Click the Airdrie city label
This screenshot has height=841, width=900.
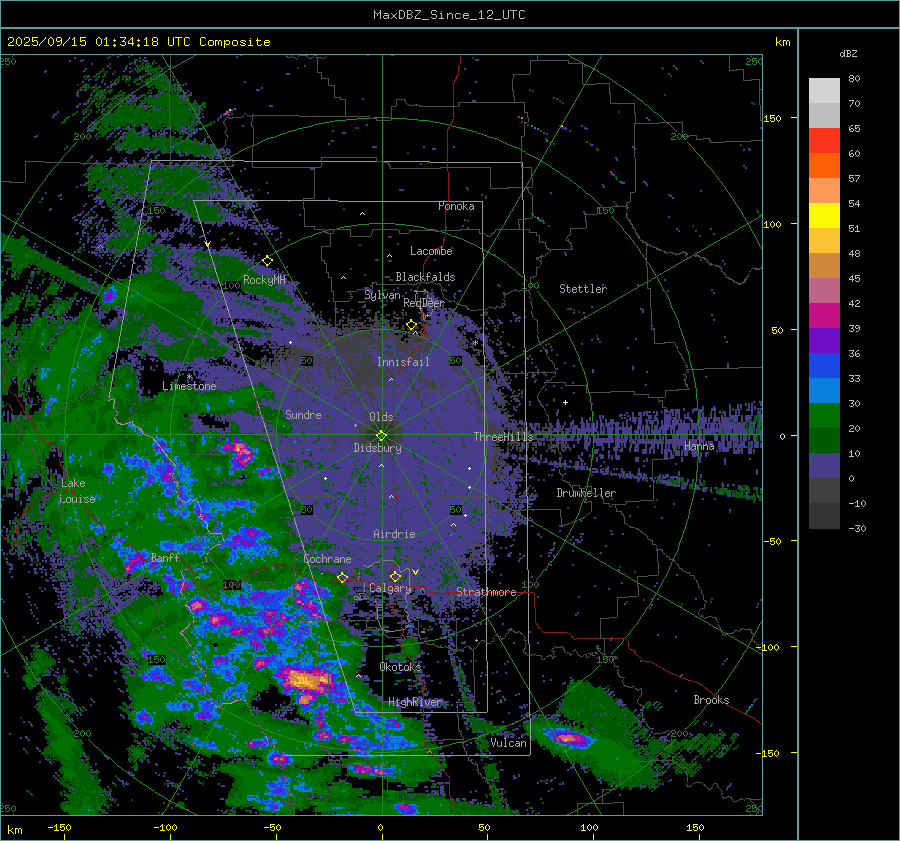[394, 534]
